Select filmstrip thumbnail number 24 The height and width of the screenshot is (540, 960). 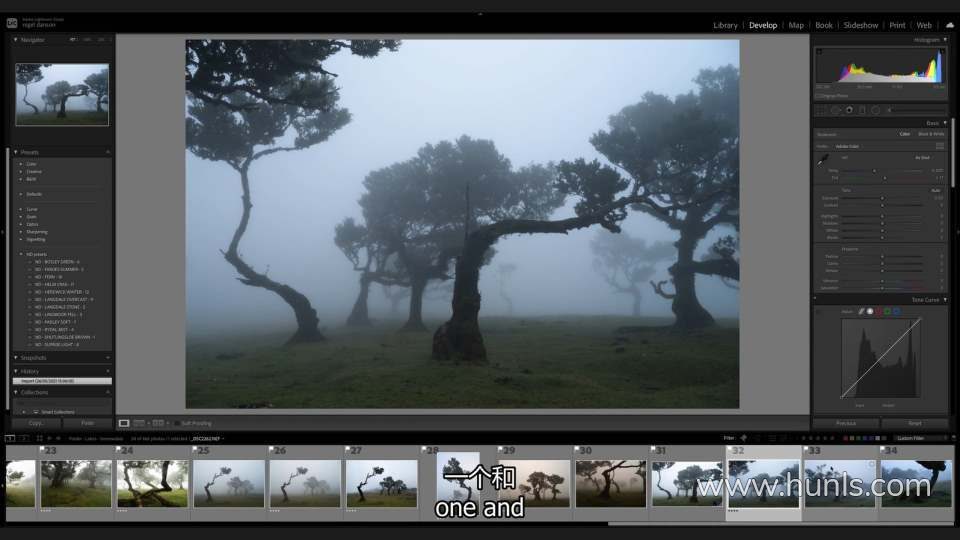point(152,483)
